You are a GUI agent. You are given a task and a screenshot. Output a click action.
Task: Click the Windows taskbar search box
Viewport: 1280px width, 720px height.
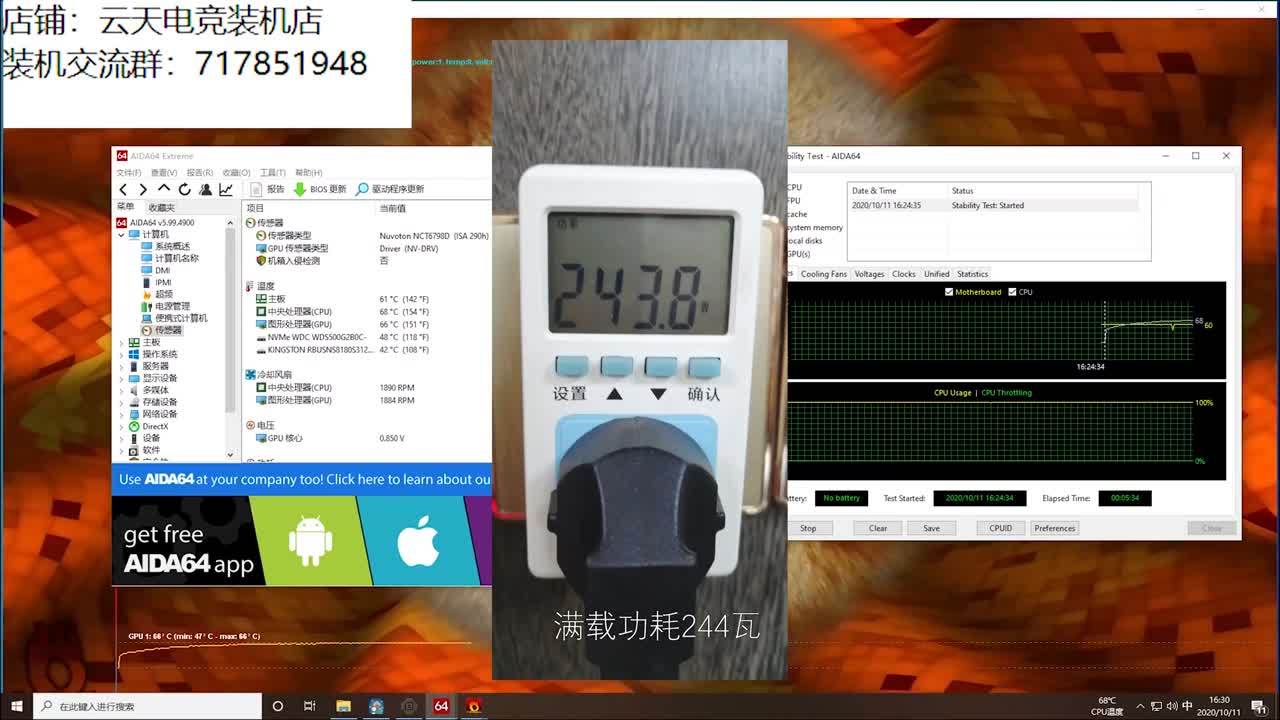click(x=150, y=706)
